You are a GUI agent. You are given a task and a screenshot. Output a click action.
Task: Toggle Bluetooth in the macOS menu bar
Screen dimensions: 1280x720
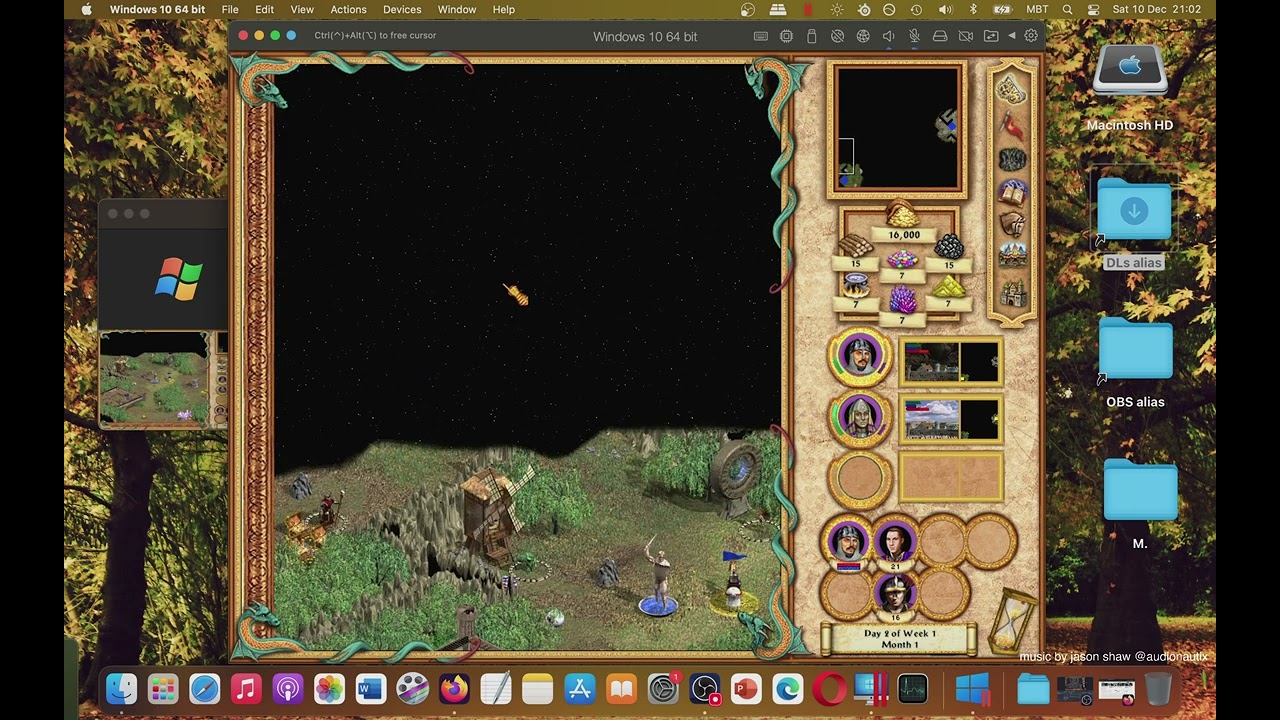tap(973, 10)
